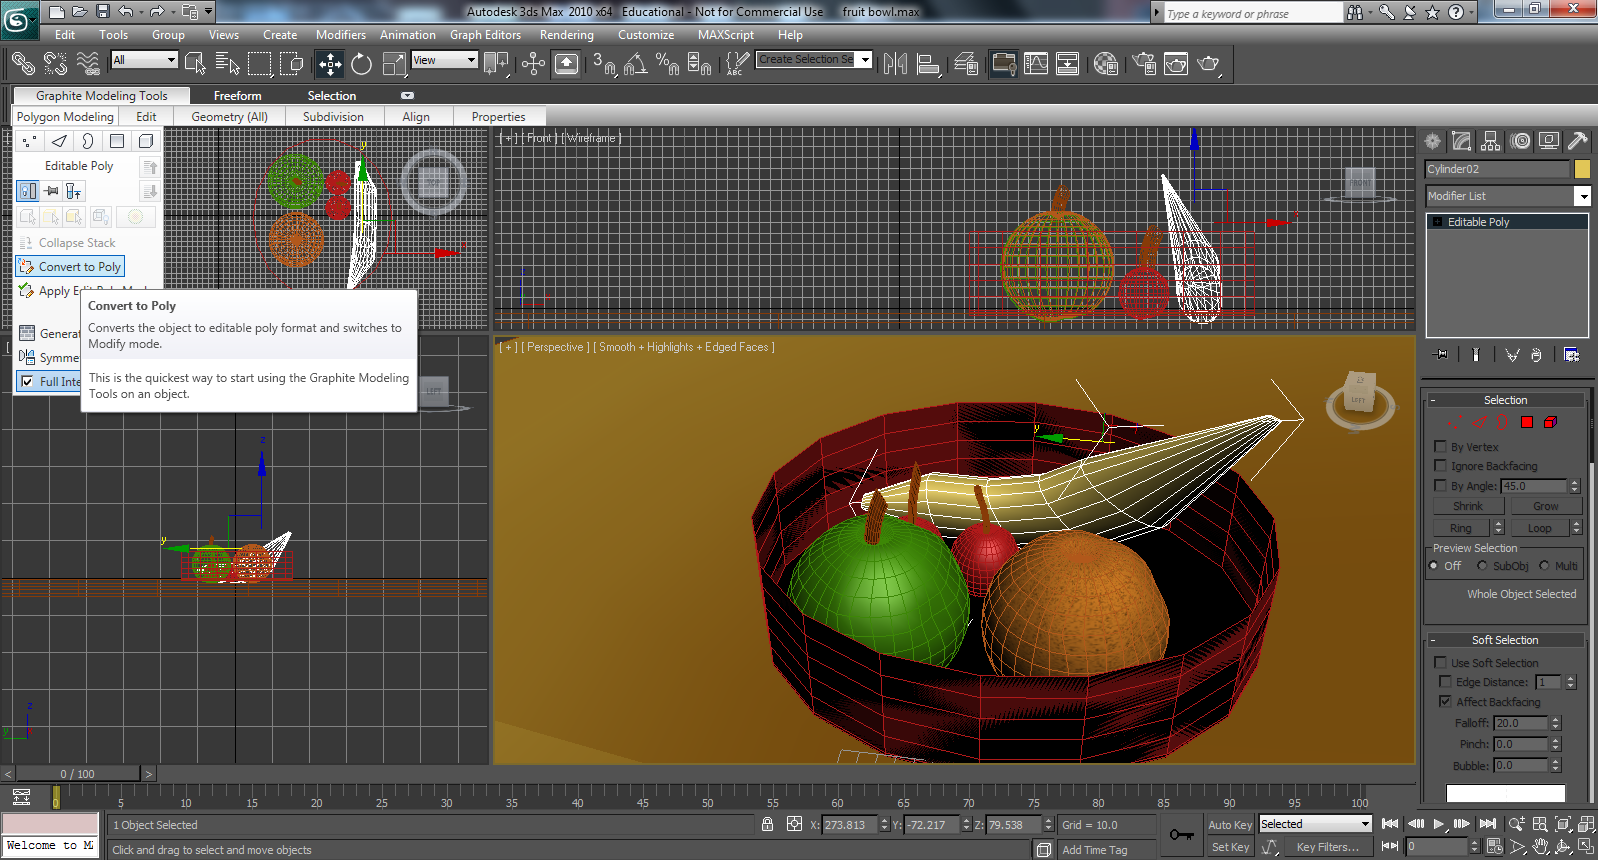Activate Select and Move tool
The height and width of the screenshot is (860, 1598).
point(330,64)
